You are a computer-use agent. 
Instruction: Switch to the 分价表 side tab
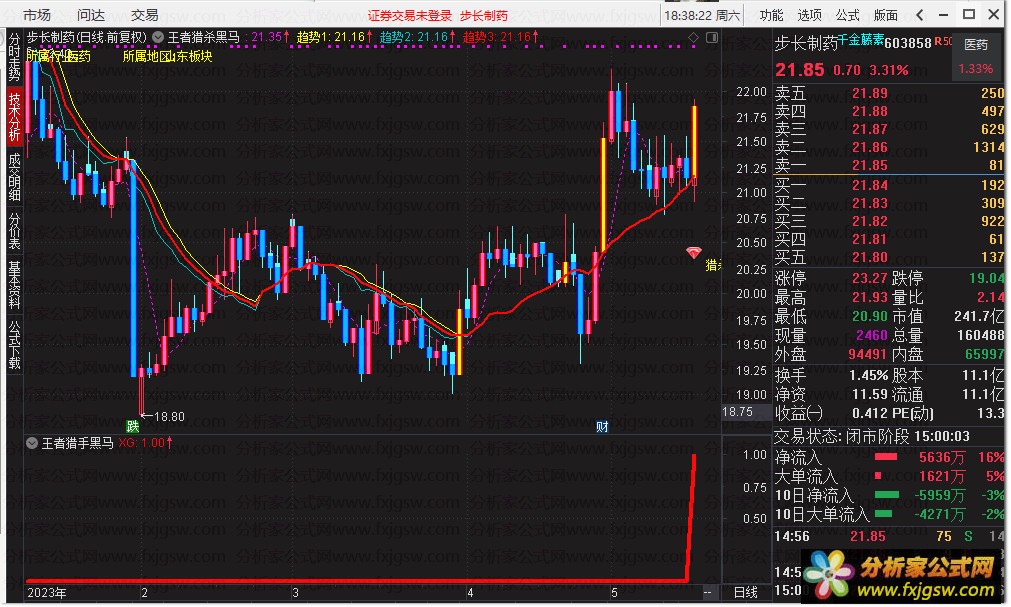[14, 230]
